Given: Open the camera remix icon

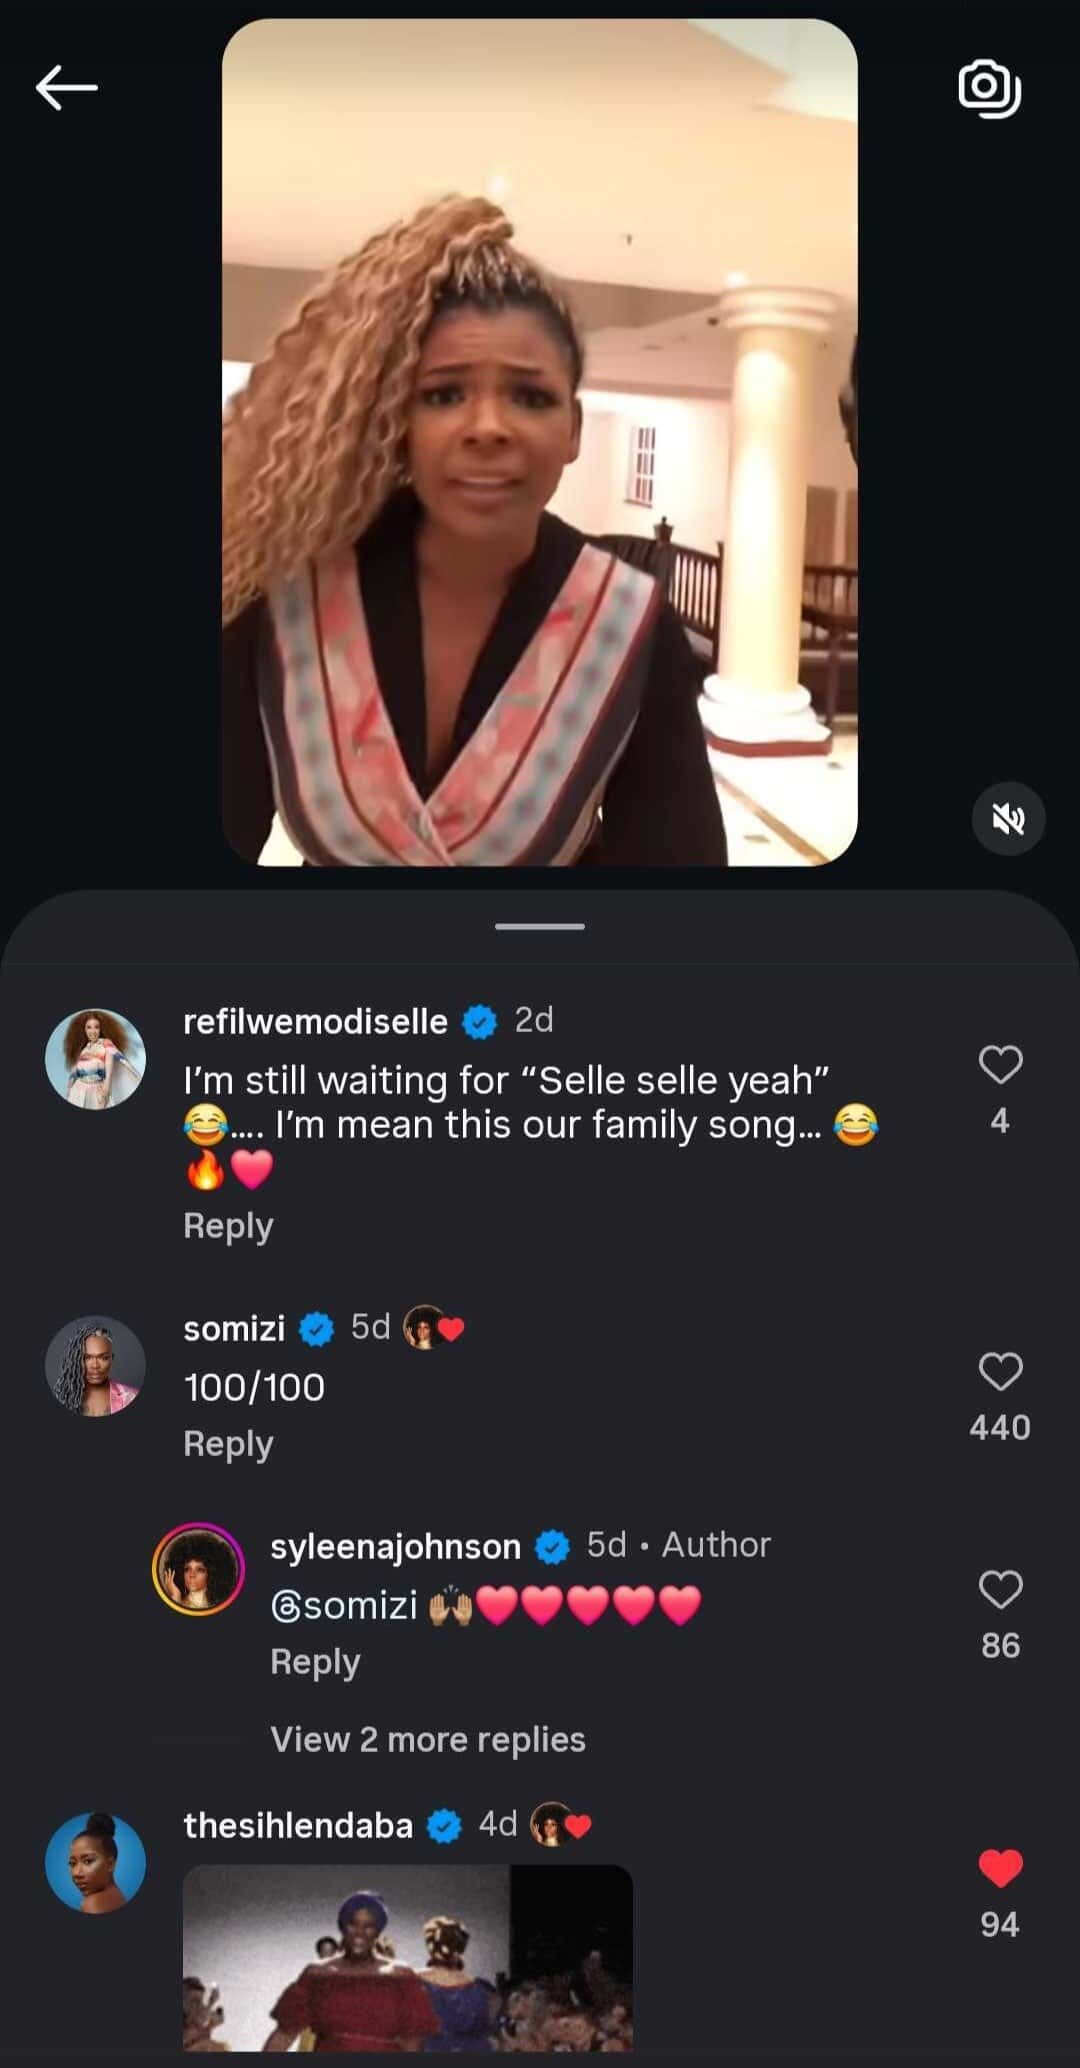Looking at the screenshot, I should click(989, 89).
